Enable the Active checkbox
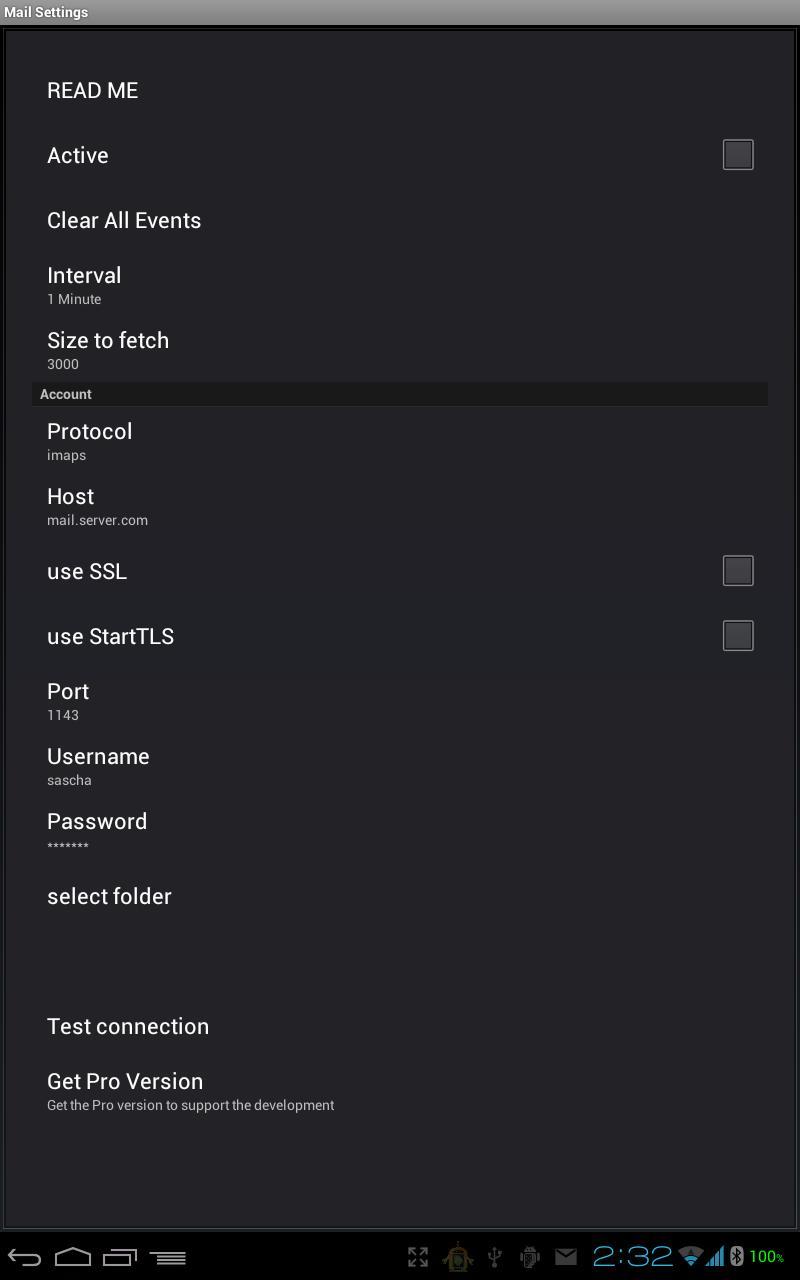This screenshot has width=800, height=1280. 737,154
